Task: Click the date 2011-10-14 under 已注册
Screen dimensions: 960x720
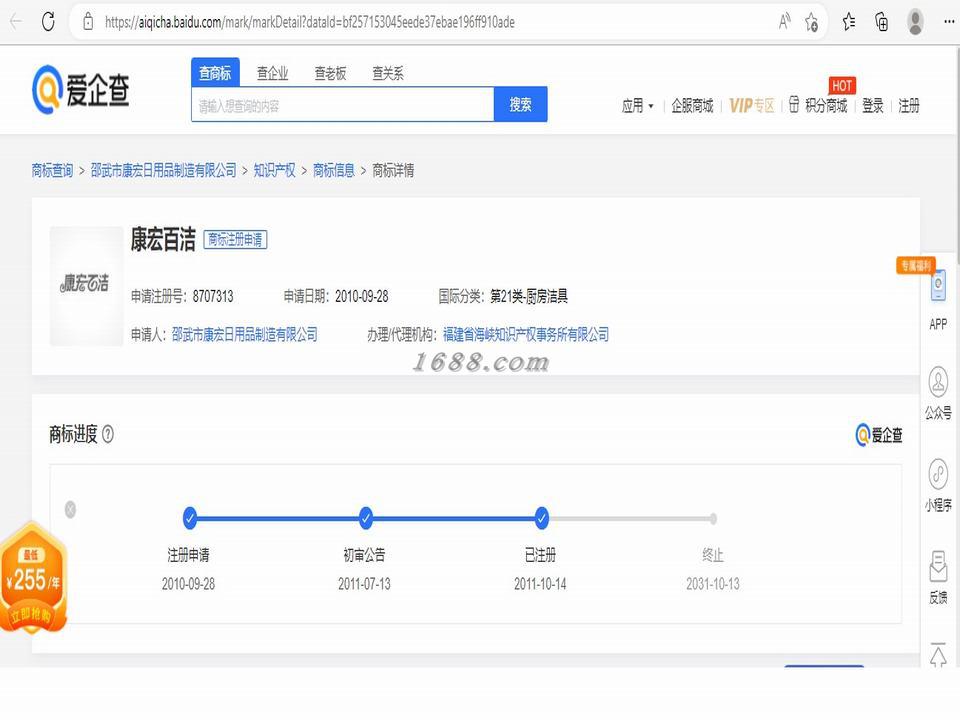Action: (x=540, y=583)
